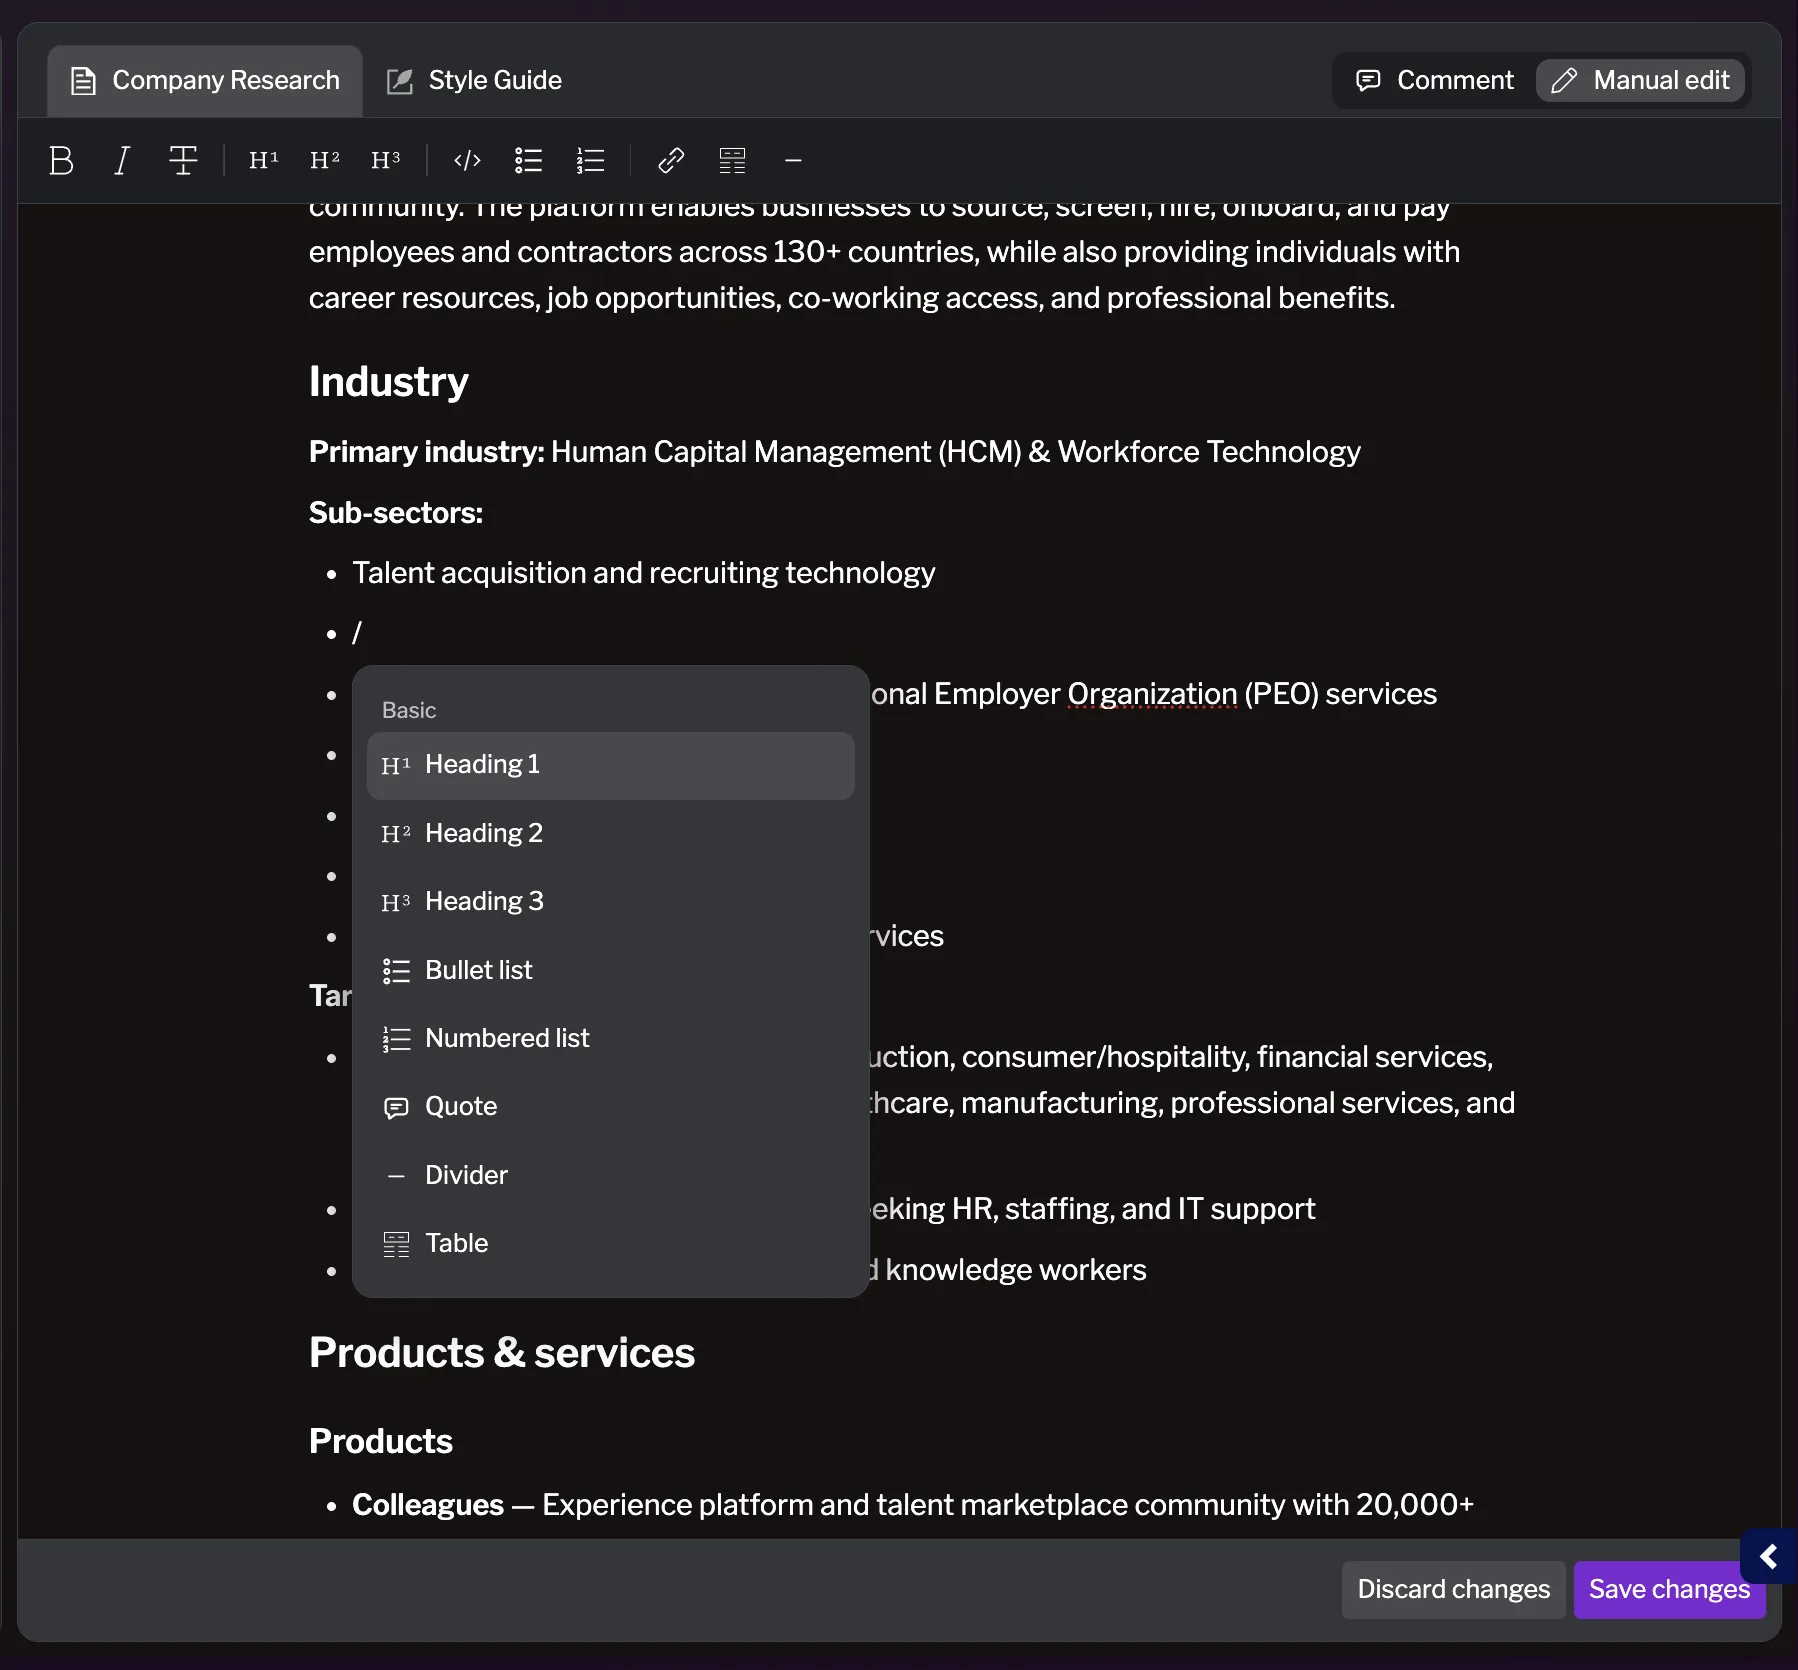Viewport: 1798px width, 1670px height.
Task: Click 'eking HR, staffing, and IT support' text
Action: coord(1093,1209)
